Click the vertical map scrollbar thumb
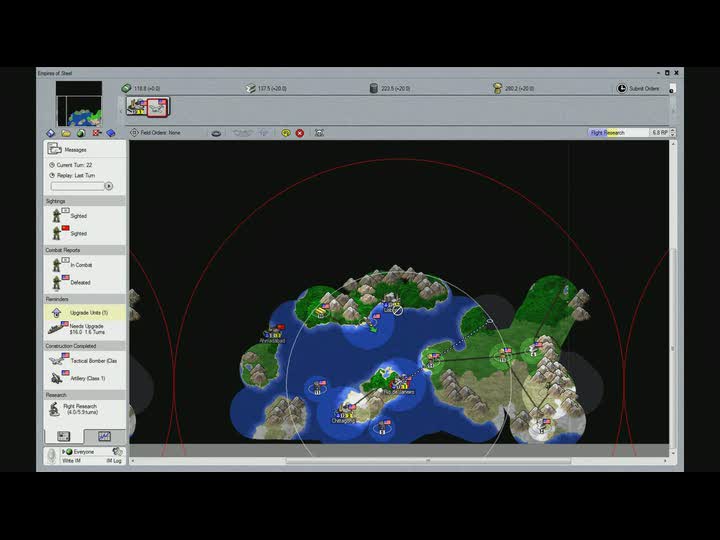720x540 pixels. (x=673, y=351)
